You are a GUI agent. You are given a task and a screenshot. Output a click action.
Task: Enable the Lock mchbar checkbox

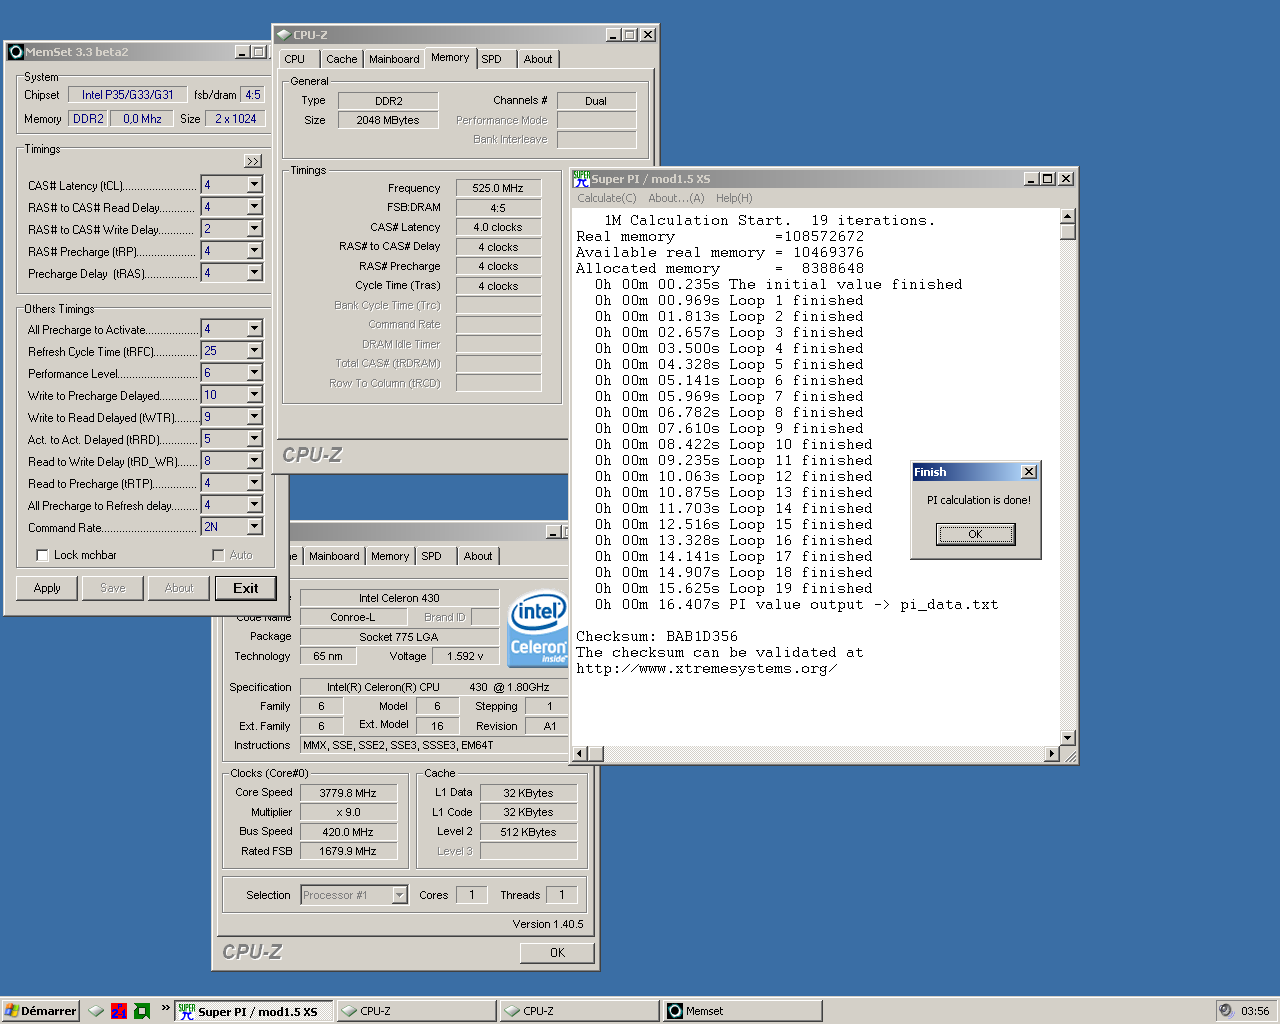[x=42, y=555]
